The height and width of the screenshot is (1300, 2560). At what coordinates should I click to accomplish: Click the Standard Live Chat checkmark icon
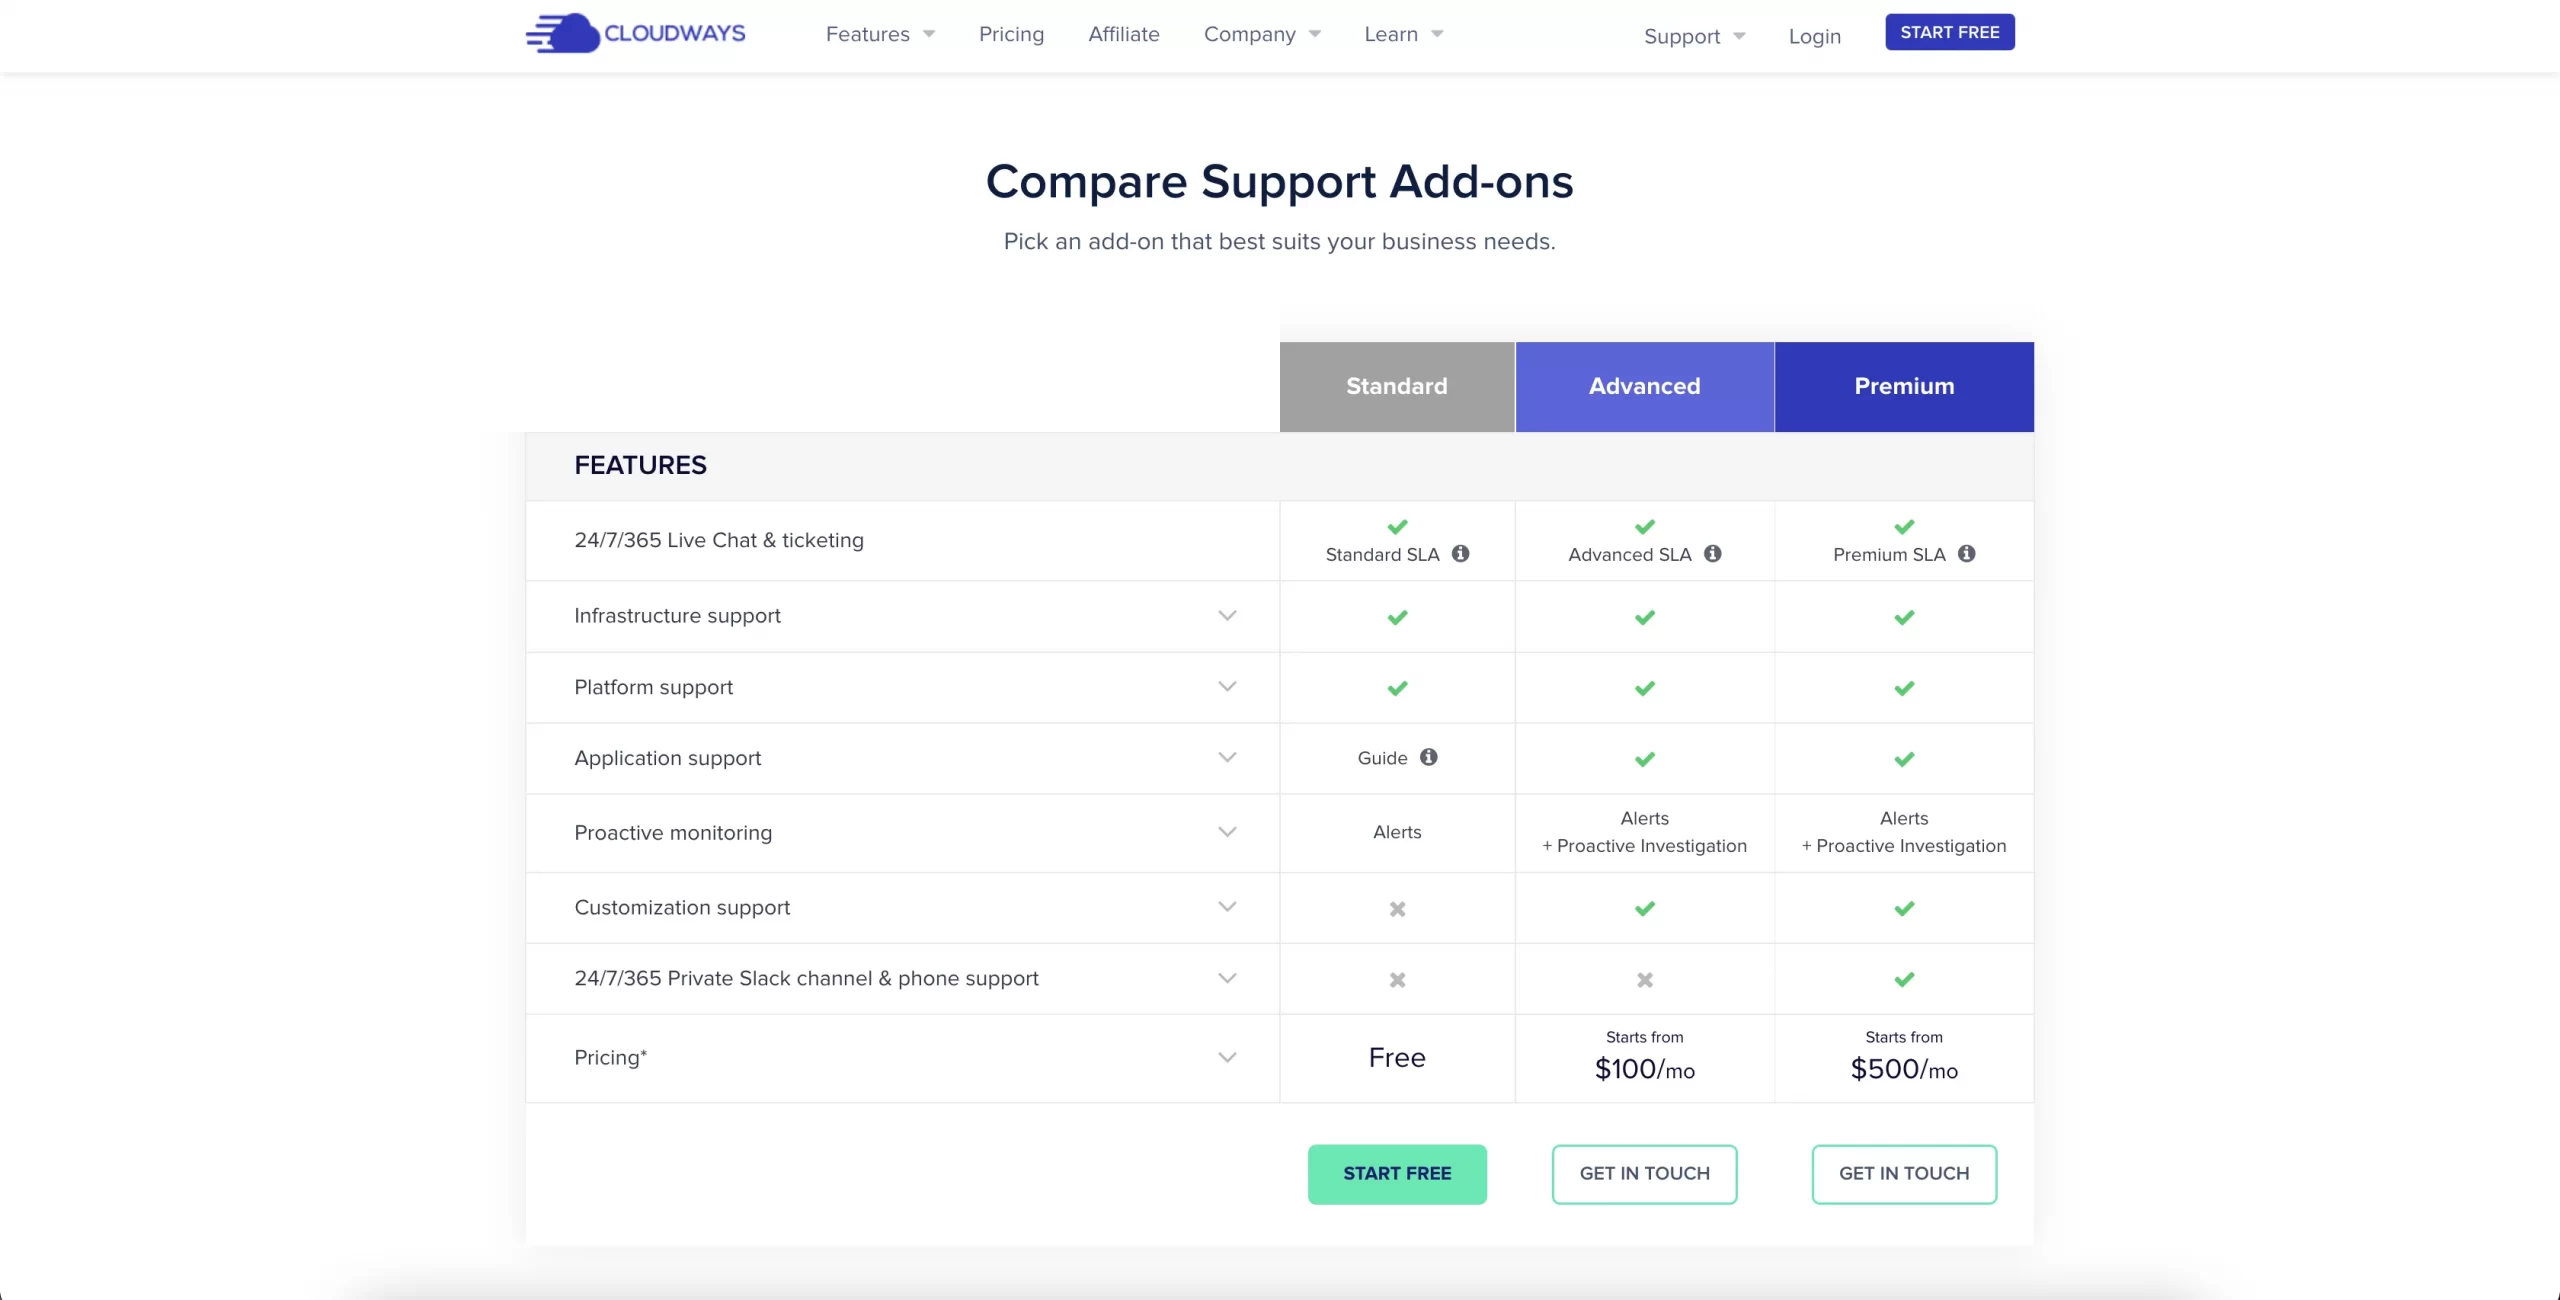pyautogui.click(x=1397, y=527)
